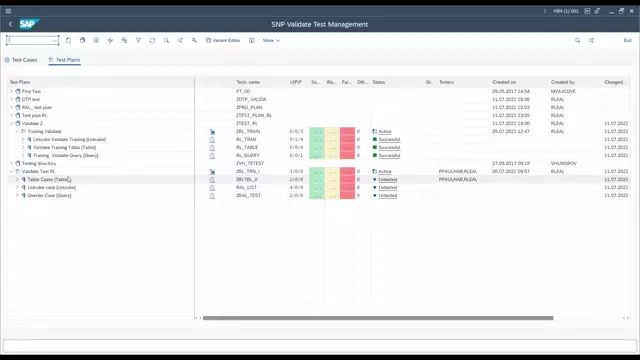Open the Active status link for ZRL_TRAIN
Image resolution: width=640 pixels, height=360 pixels.
click(385, 131)
